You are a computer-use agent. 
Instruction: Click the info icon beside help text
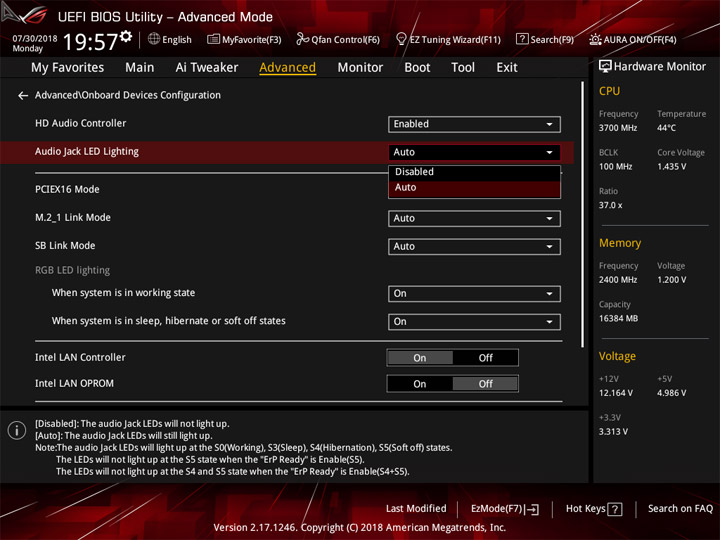[17, 431]
